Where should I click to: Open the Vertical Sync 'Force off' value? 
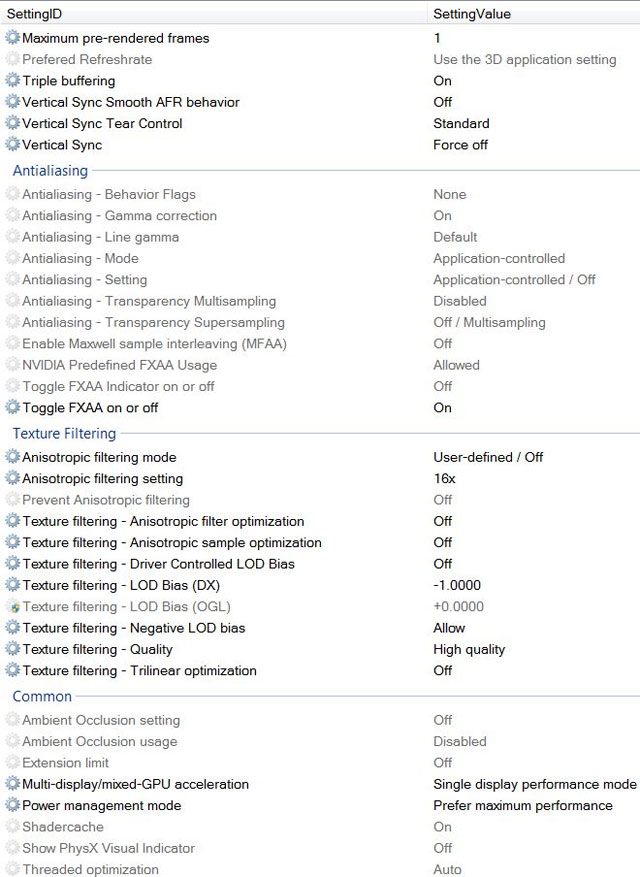click(460, 145)
